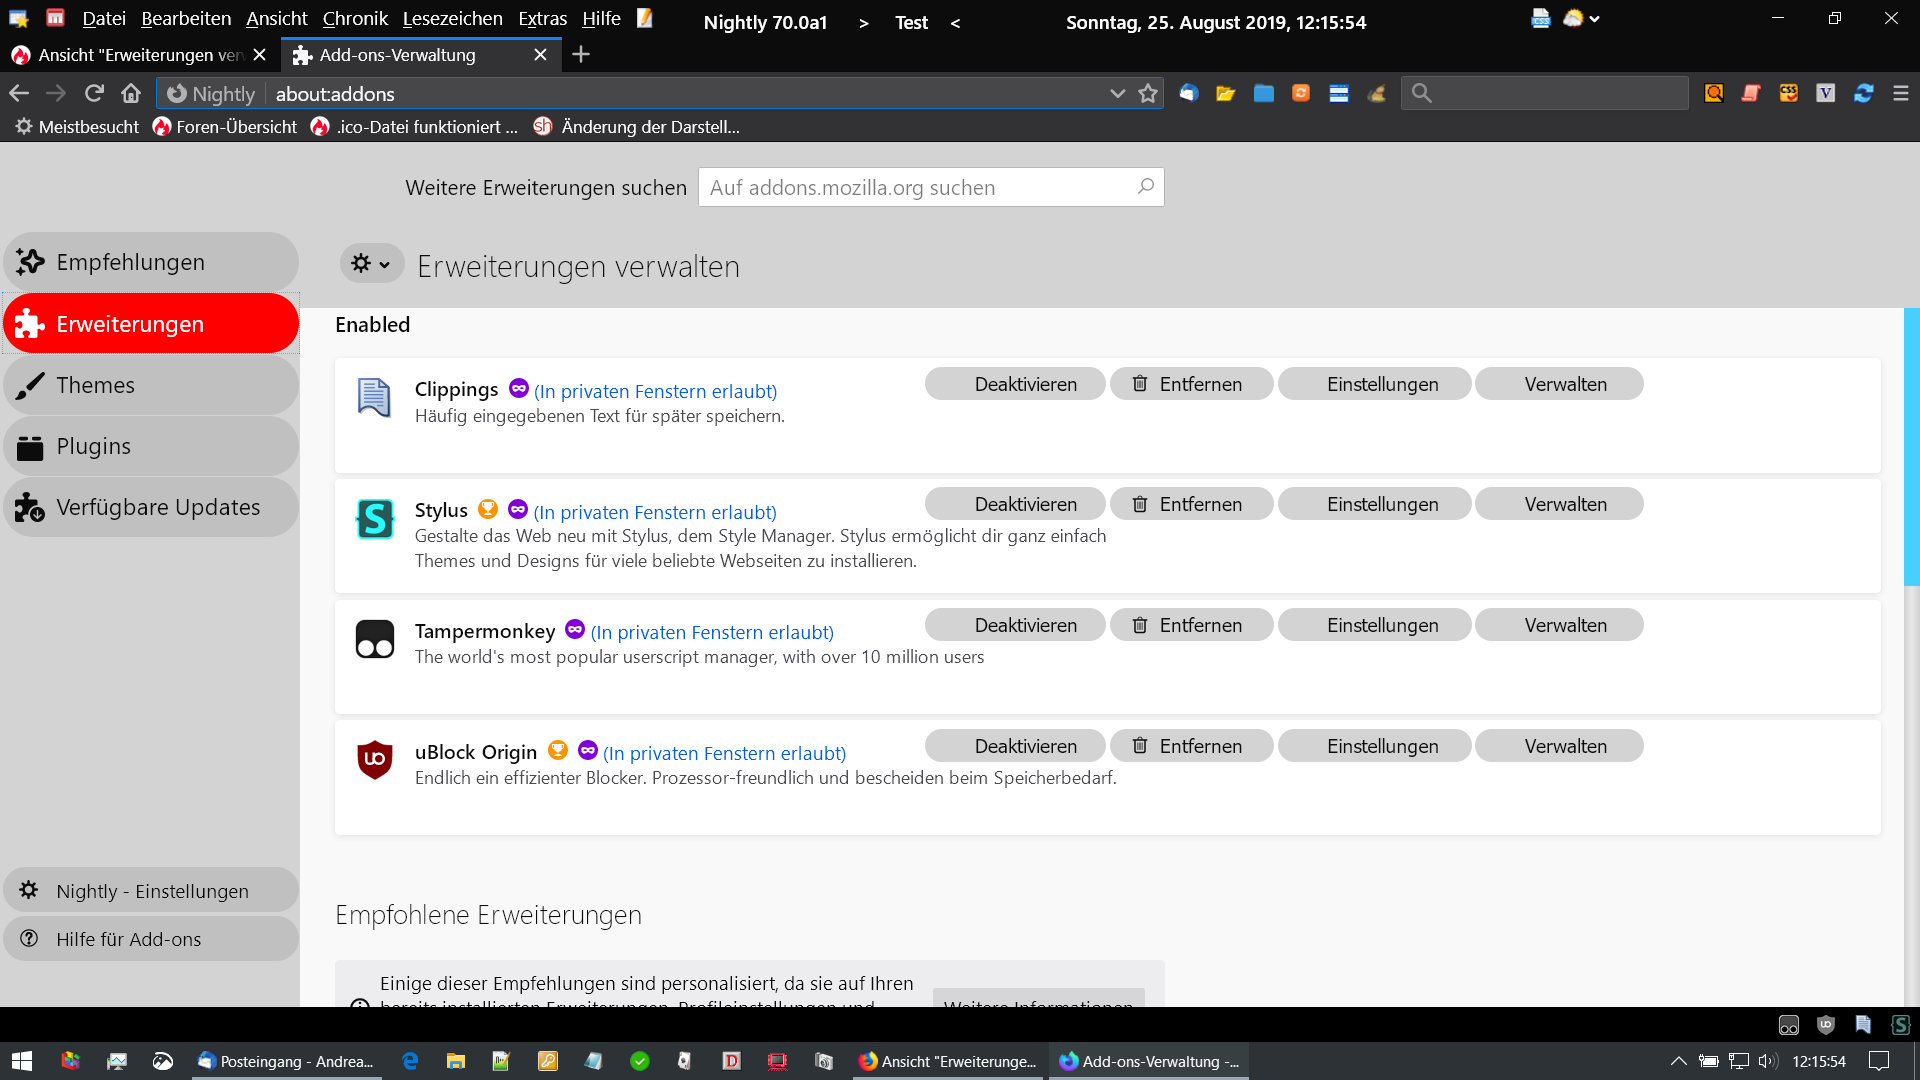Click the addons.mozilla.org search field

click(x=920, y=187)
